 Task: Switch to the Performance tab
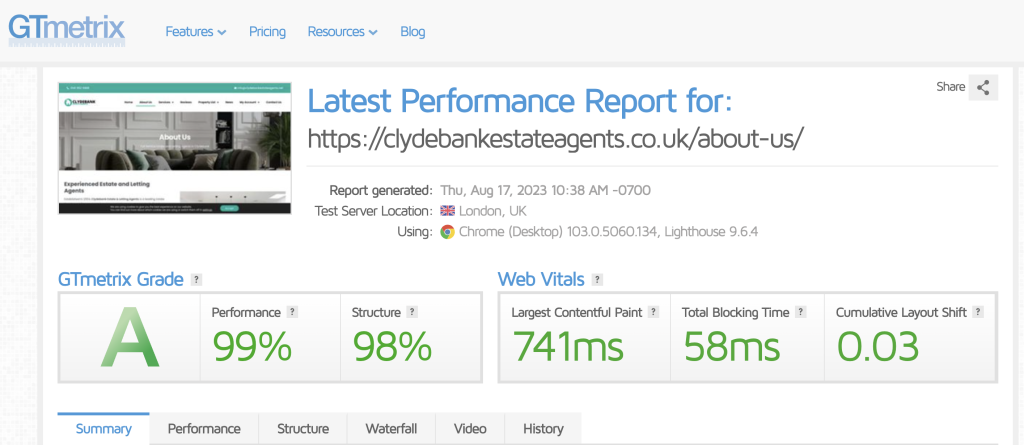(204, 429)
